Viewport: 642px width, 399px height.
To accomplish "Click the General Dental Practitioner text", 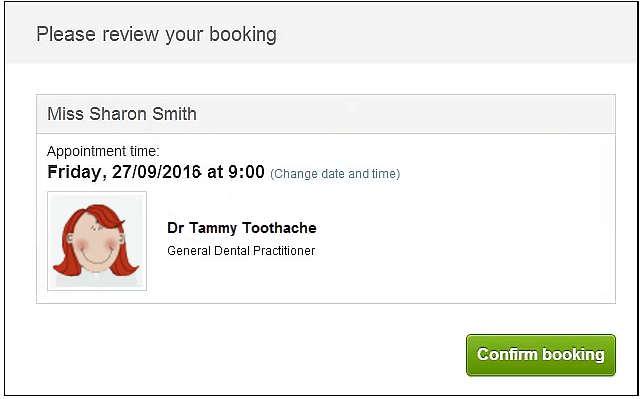I will coord(241,250).
